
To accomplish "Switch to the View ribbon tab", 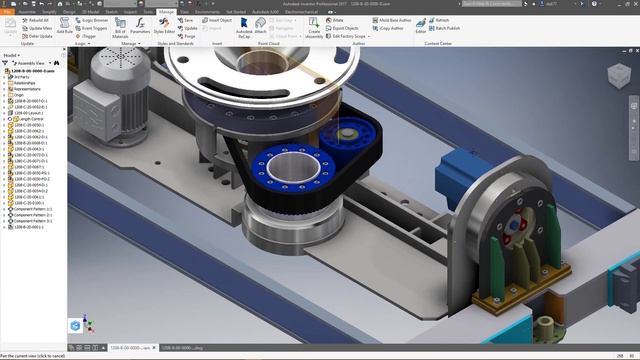I will (x=184, y=12).
